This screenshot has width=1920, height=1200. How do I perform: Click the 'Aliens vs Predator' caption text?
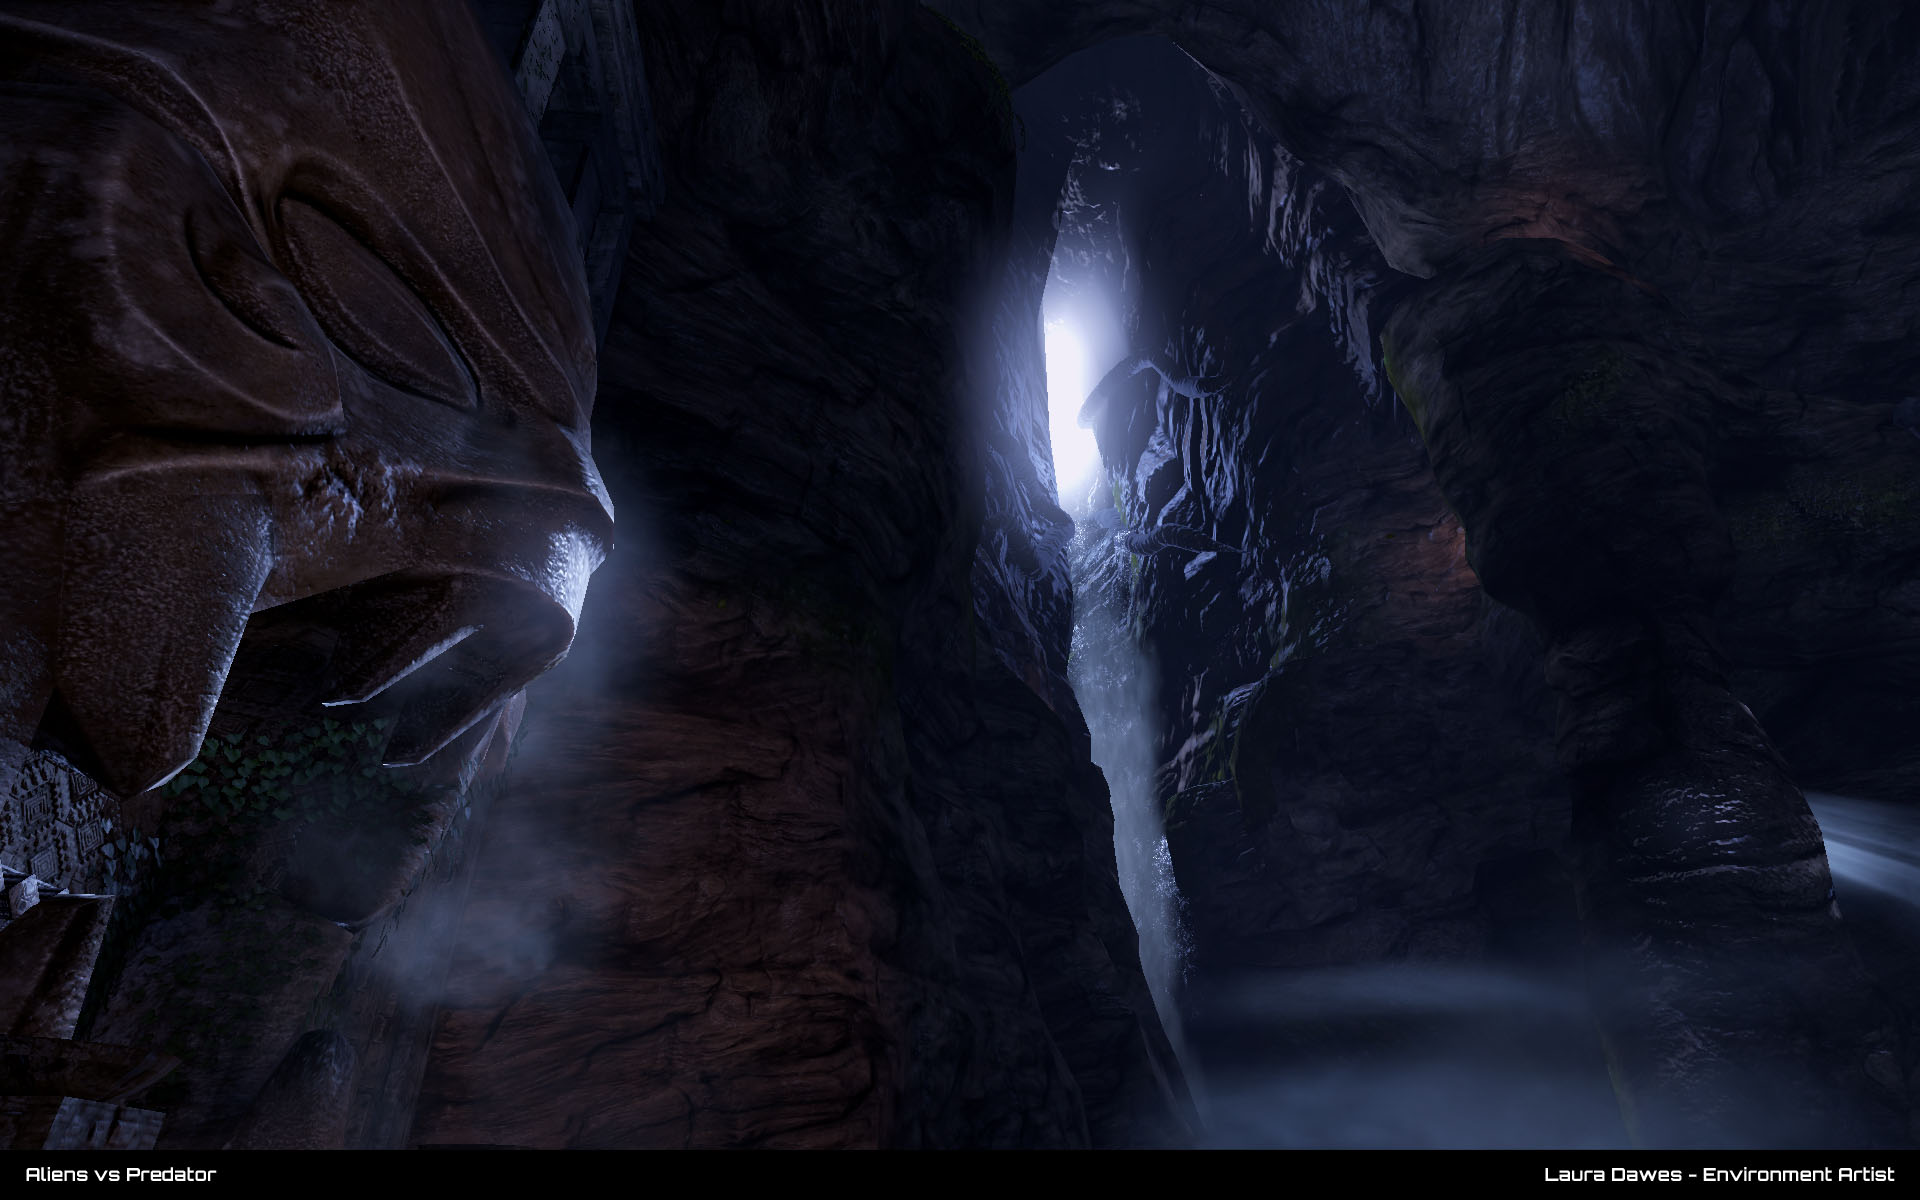coord(120,1174)
